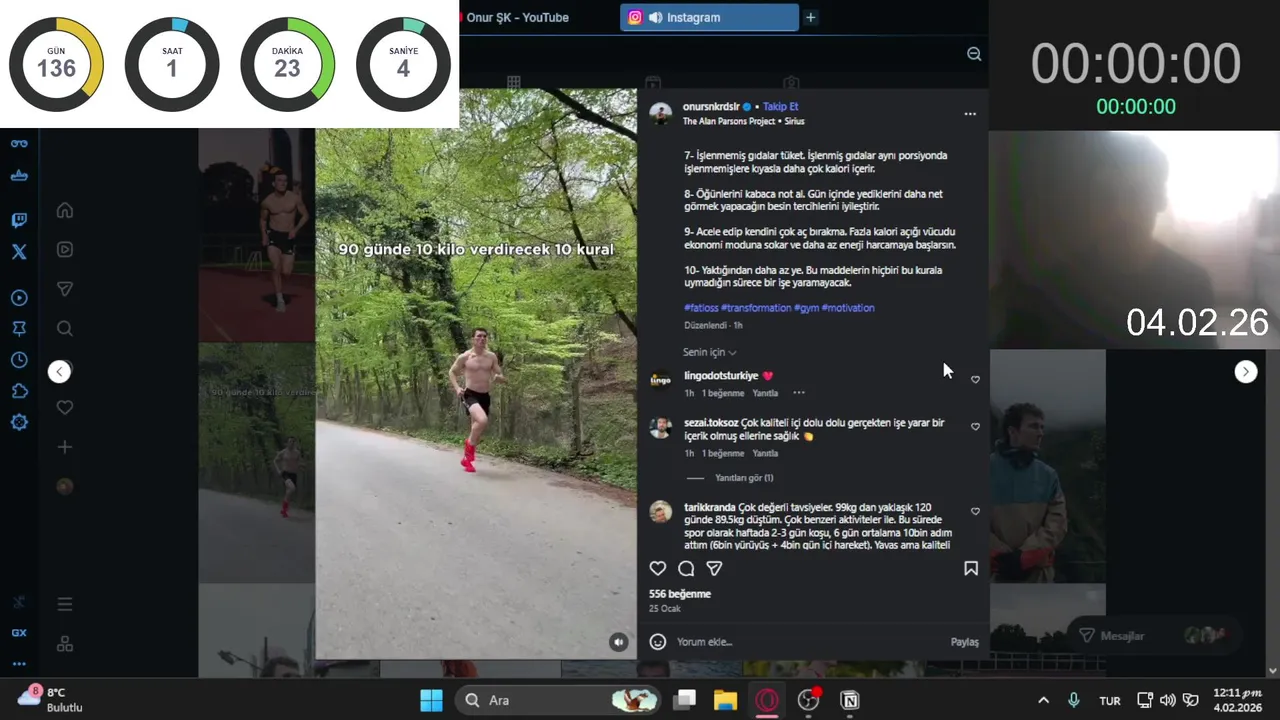Open the weather widget showing 8°C
The width and height of the screenshot is (1280, 720).
[52, 699]
